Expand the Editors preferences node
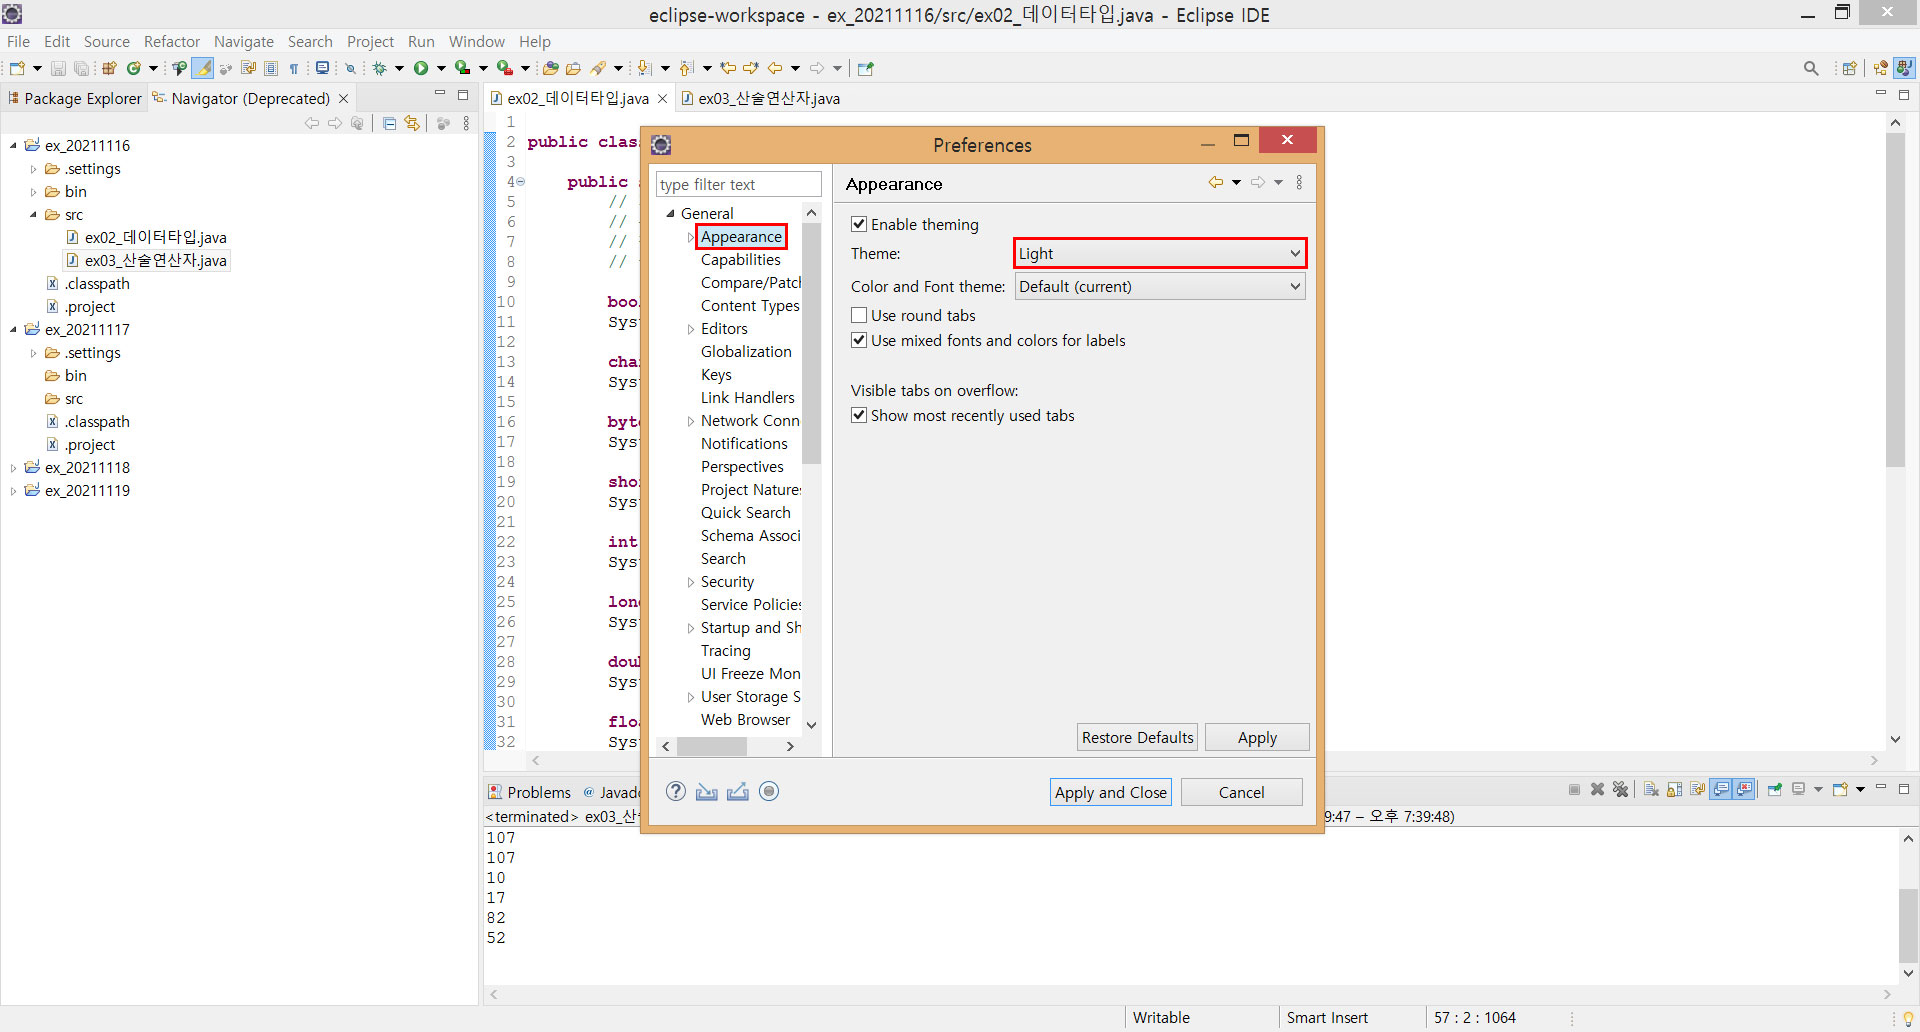The width and height of the screenshot is (1920, 1032). click(x=690, y=329)
